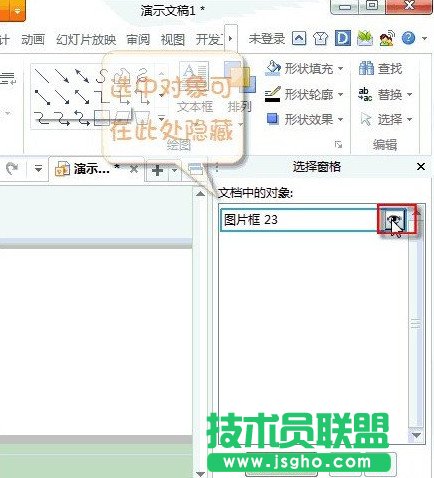Click 未登录 to sign in
Viewport: 434px width, 478px height.
pyautogui.click(x=267, y=39)
